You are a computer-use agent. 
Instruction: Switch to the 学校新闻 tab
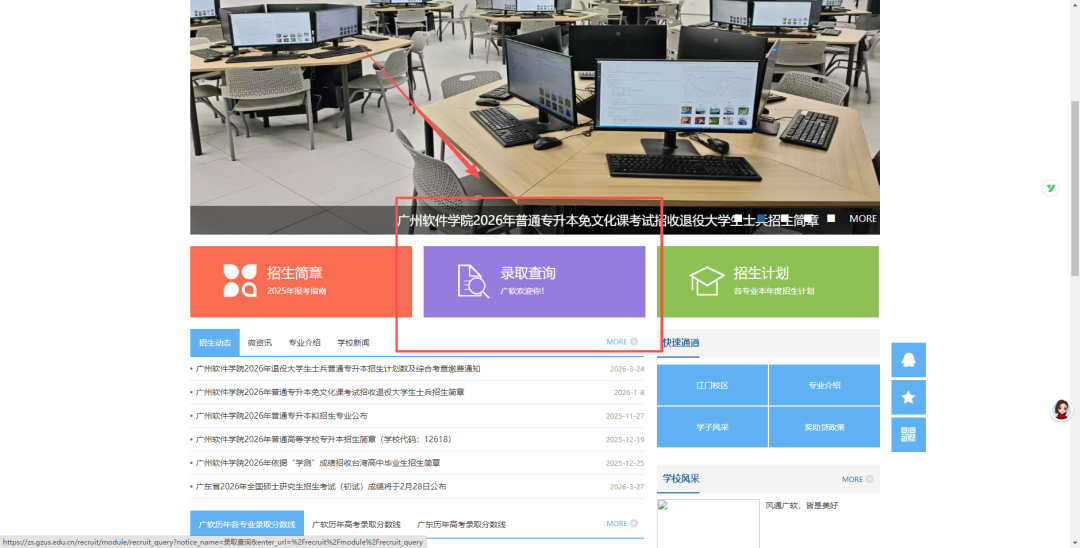click(353, 343)
